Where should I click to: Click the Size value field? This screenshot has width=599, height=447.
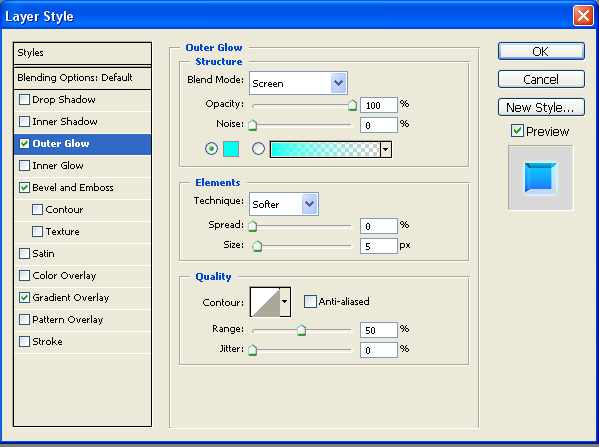click(379, 246)
